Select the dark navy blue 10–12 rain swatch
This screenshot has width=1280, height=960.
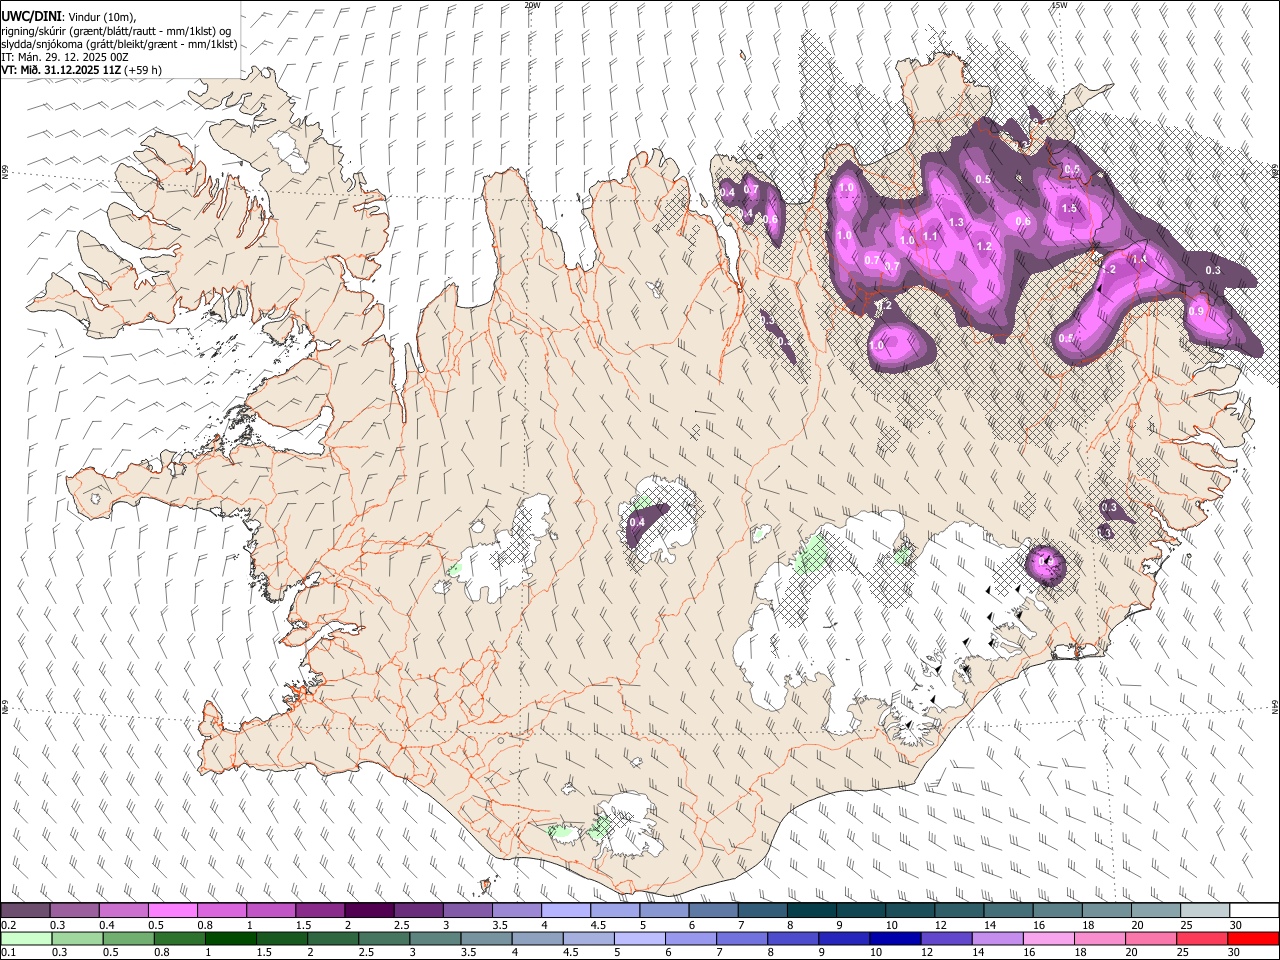tap(894, 938)
